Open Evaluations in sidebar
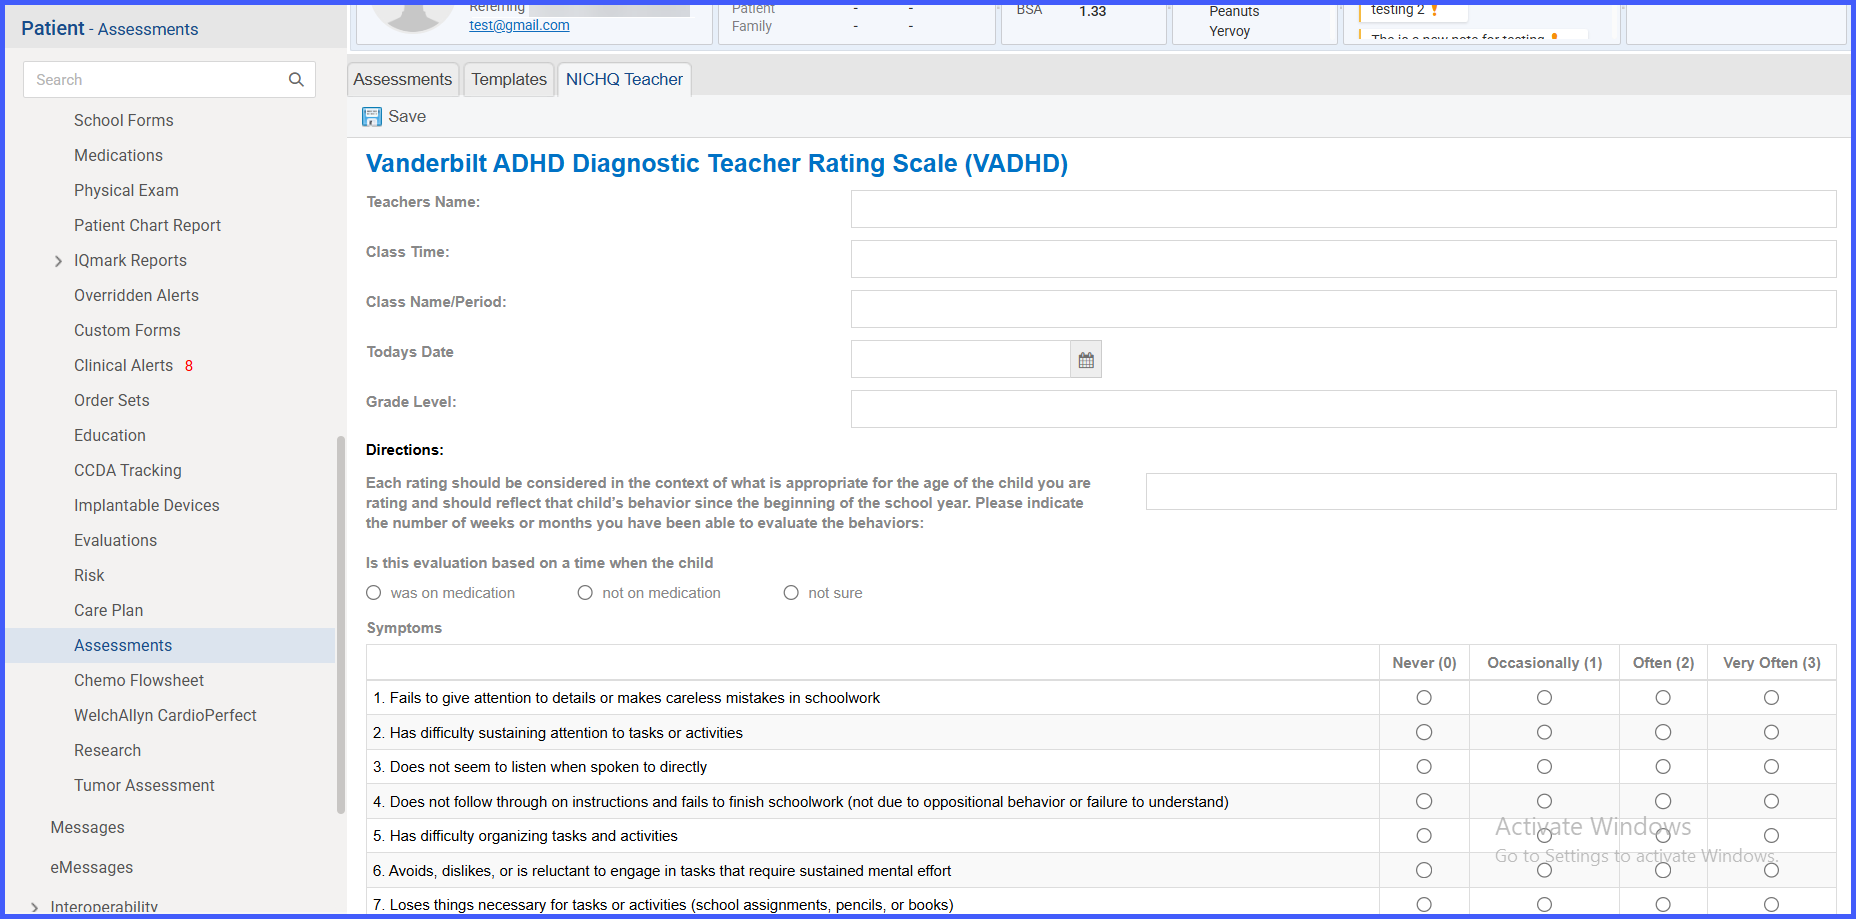The image size is (1856, 919). coord(115,541)
